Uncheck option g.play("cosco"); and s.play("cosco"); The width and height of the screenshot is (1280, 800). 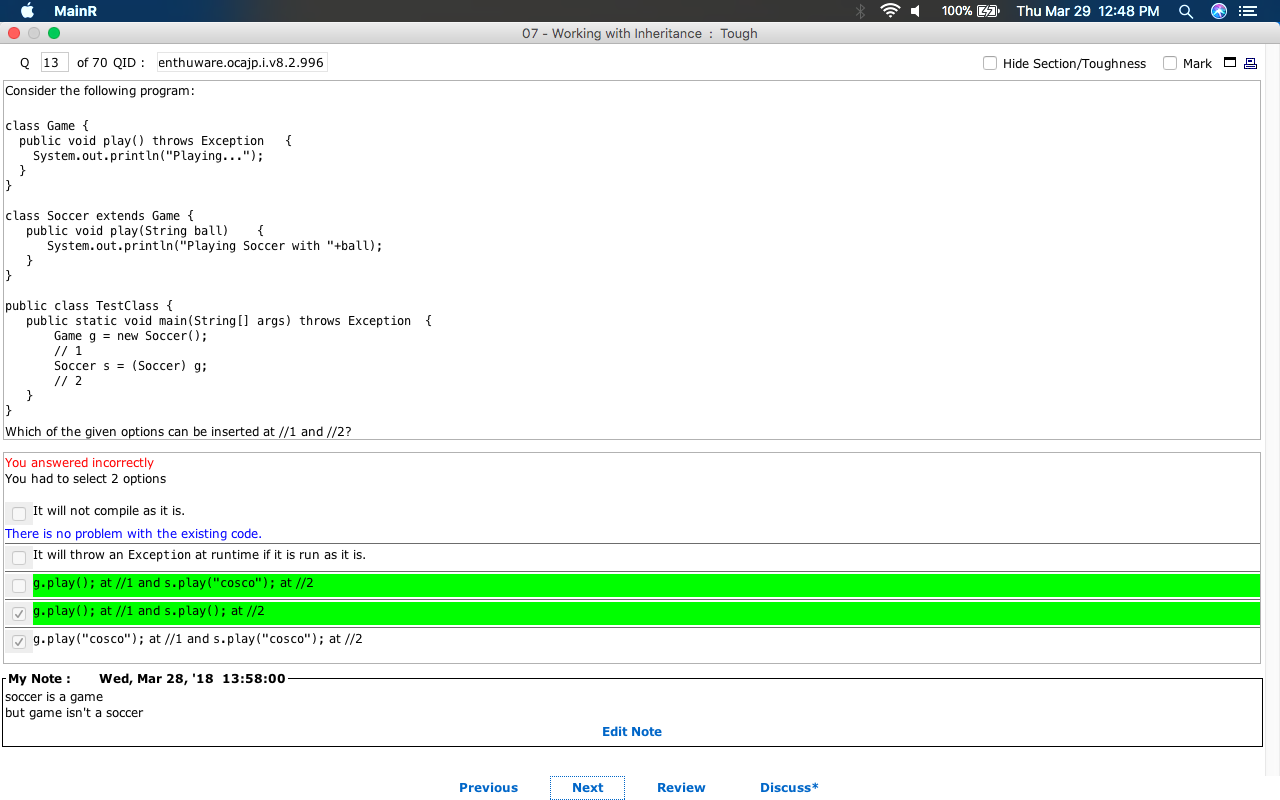19,642
